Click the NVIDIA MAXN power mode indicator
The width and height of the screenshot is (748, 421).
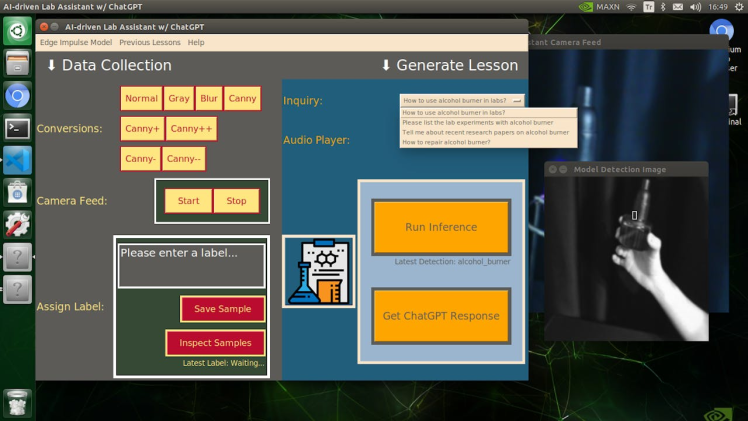599,7
